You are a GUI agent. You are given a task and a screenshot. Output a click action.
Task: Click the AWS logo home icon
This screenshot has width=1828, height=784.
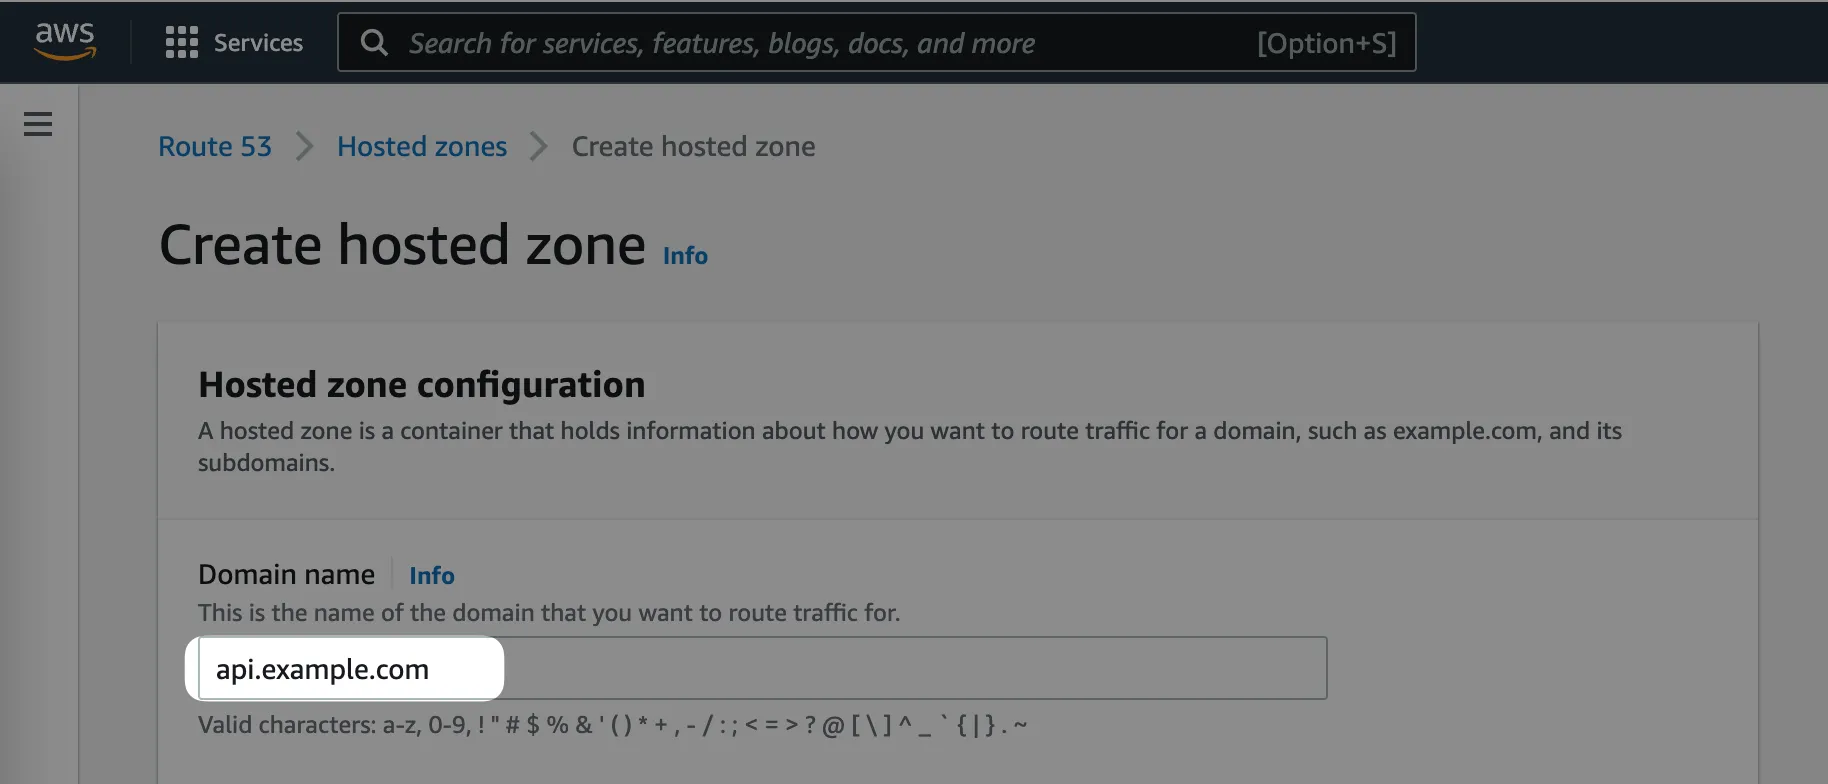coord(65,41)
